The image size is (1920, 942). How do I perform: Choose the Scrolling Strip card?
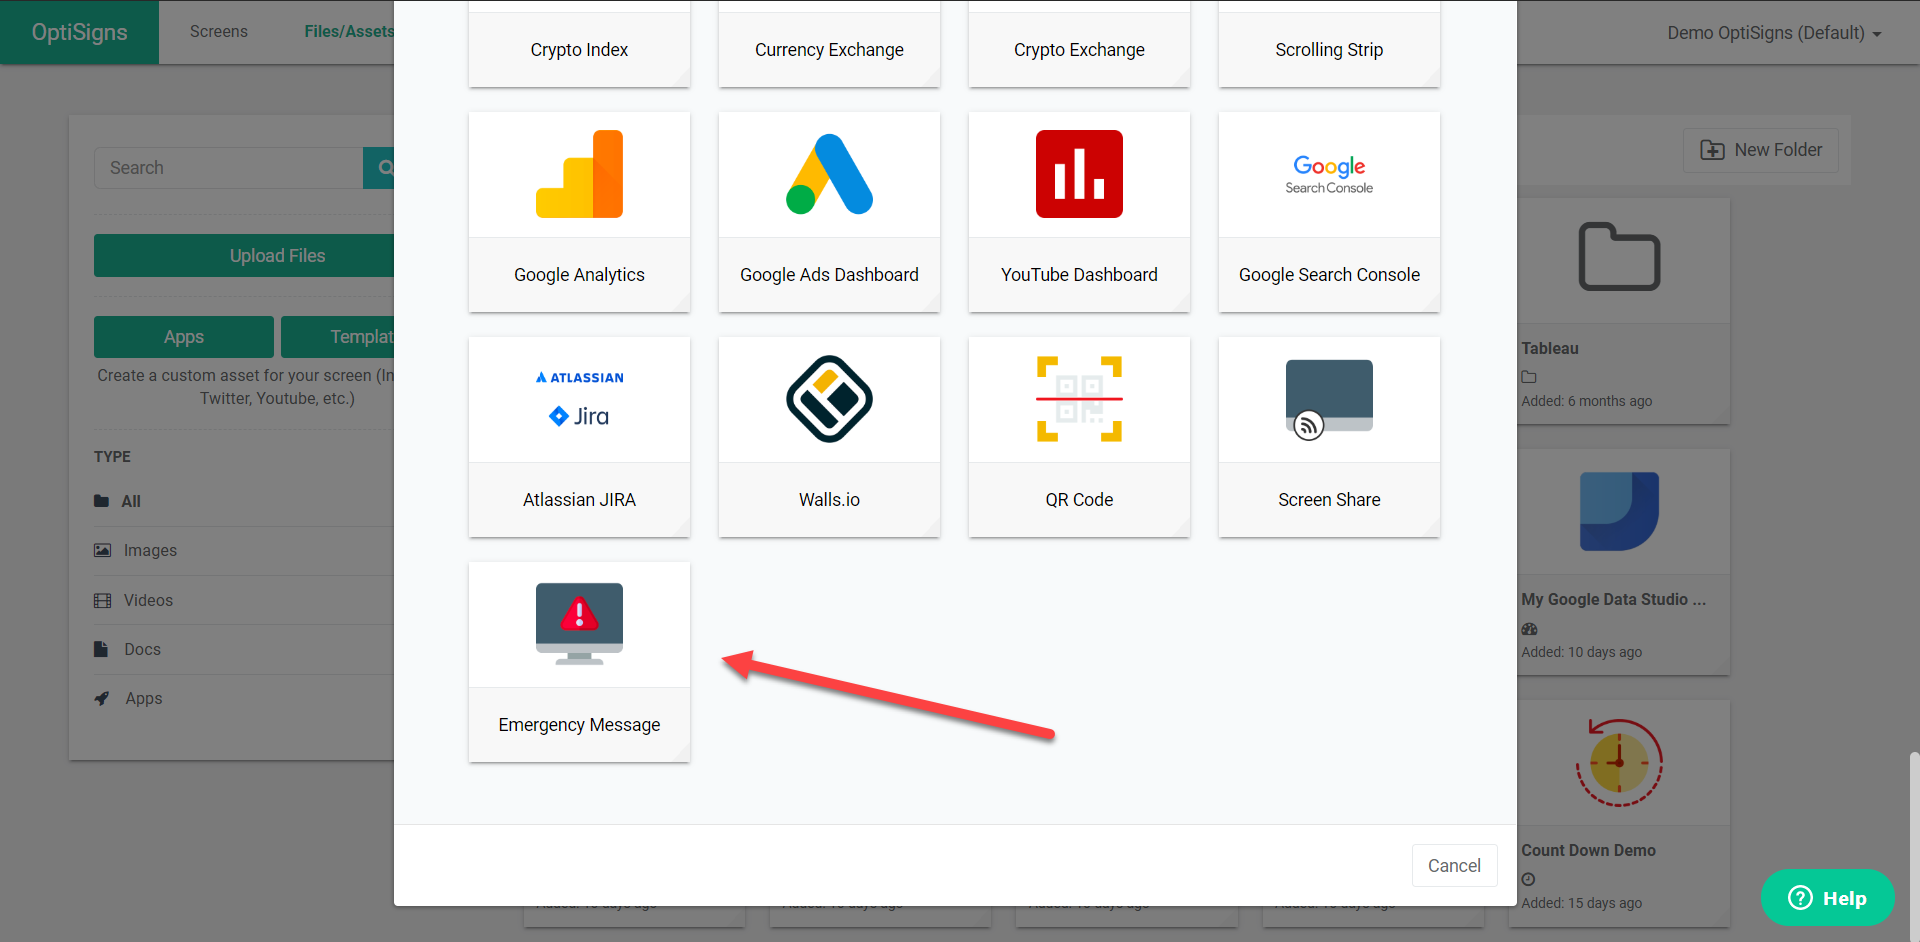pyautogui.click(x=1329, y=44)
